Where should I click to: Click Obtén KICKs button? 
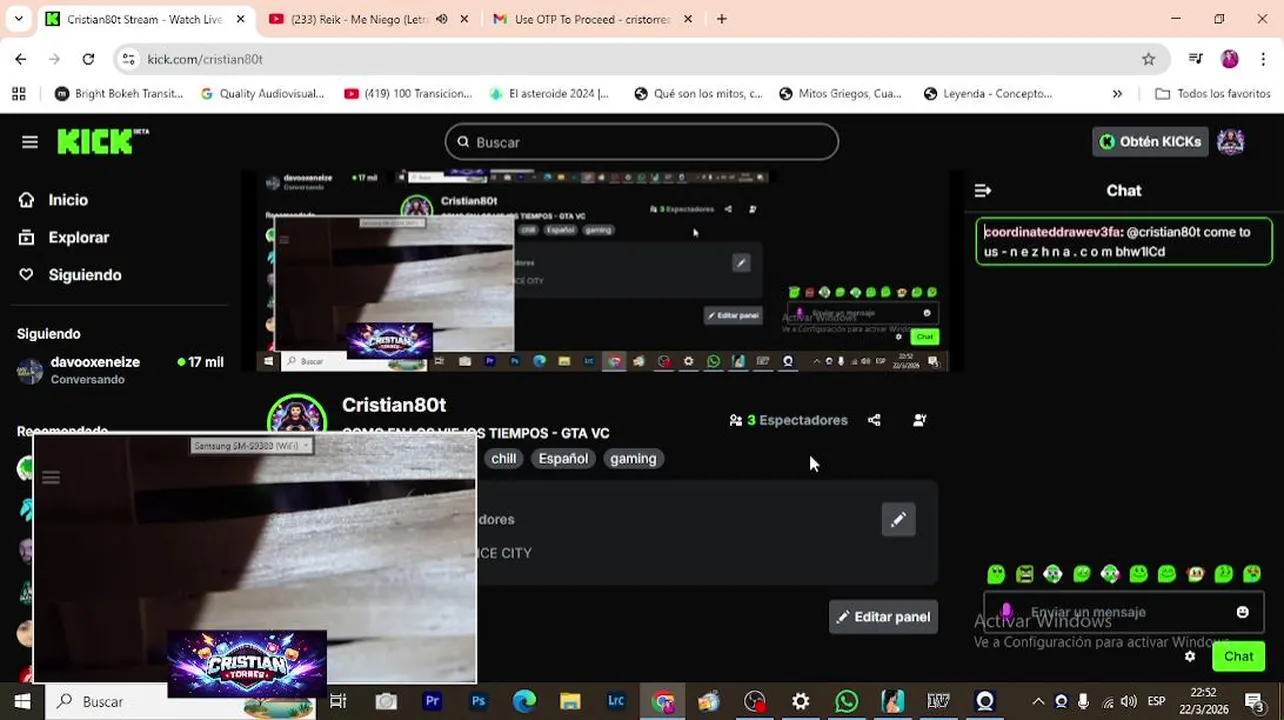point(1150,142)
